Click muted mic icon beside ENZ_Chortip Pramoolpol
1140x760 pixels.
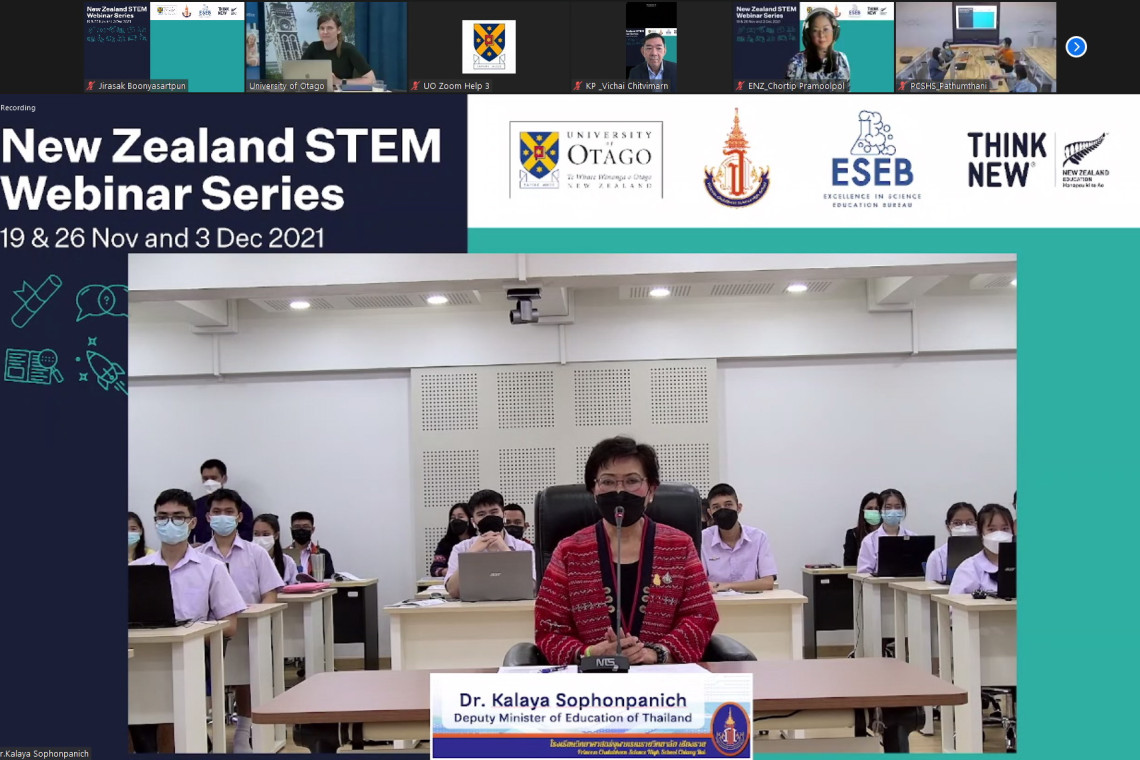pyautogui.click(x=740, y=86)
